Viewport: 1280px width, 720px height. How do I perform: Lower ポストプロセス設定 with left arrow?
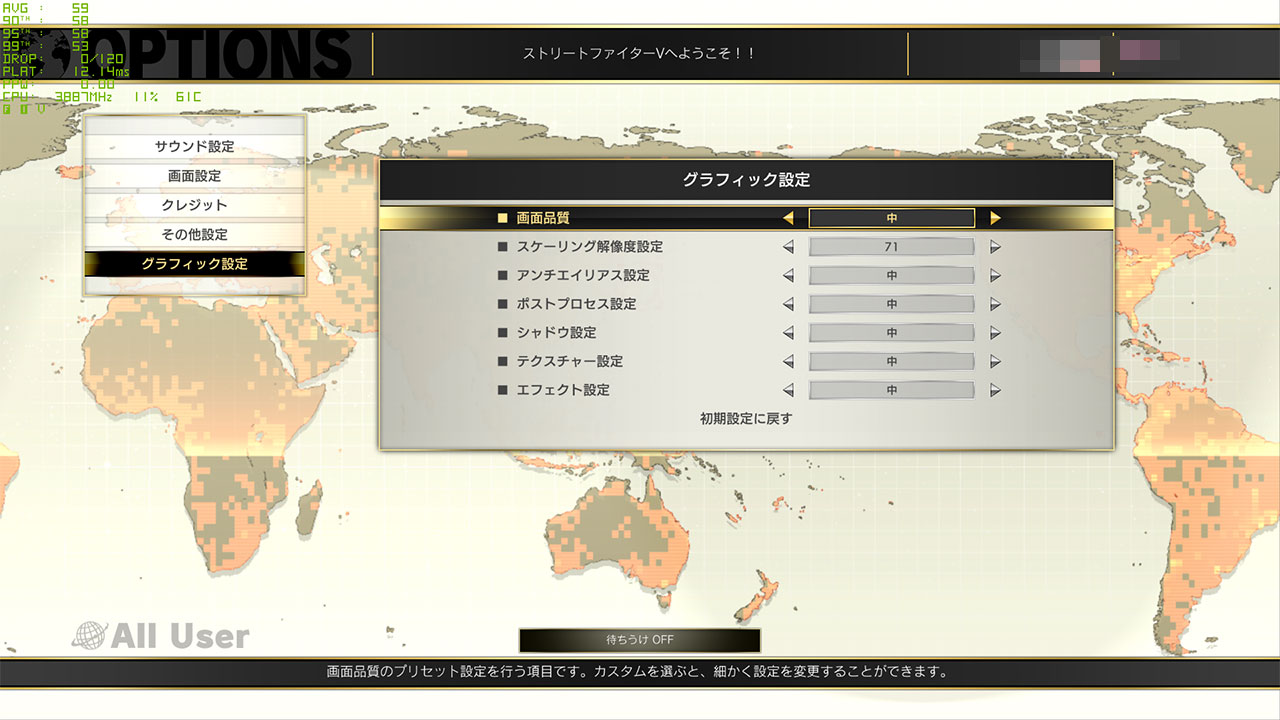[788, 304]
